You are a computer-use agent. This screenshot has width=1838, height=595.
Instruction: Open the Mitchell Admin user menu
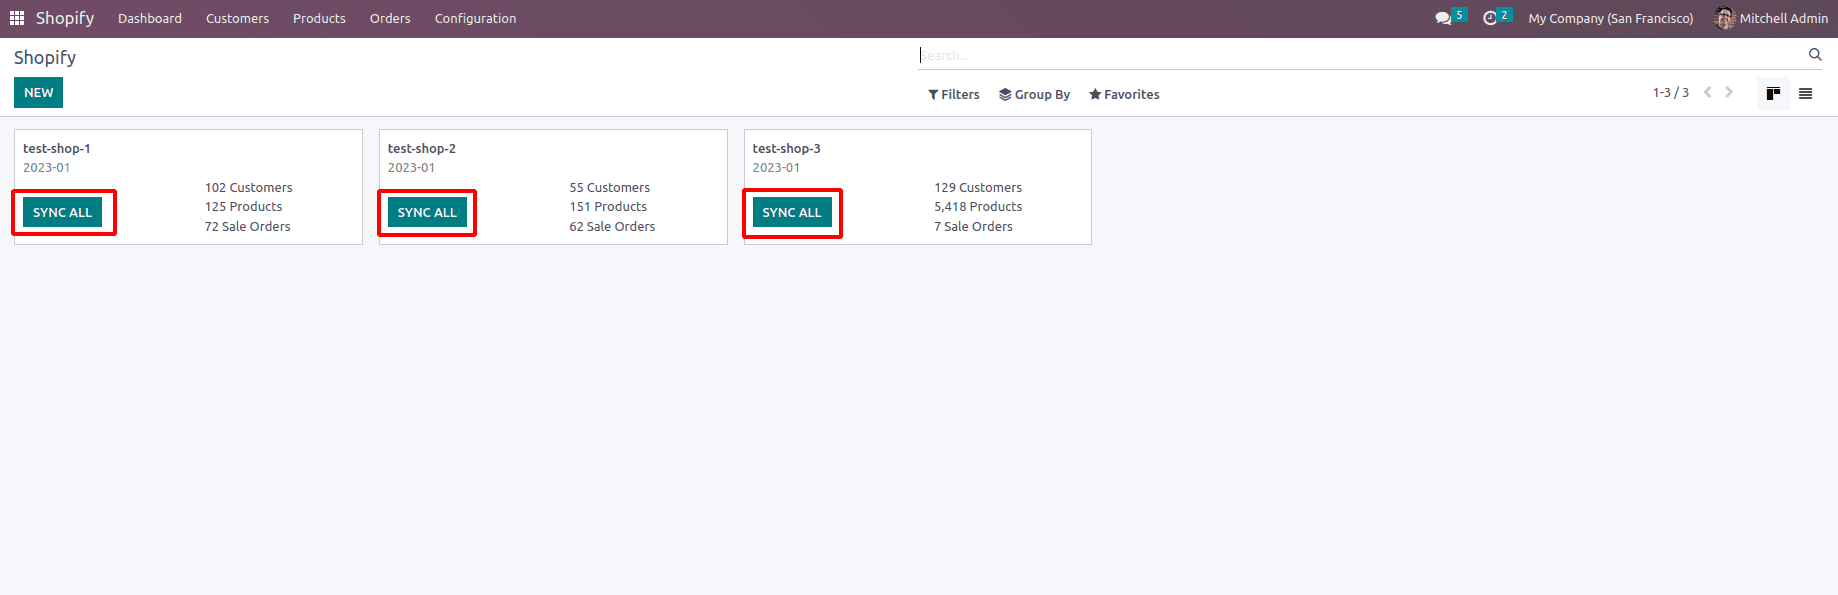[1770, 18]
